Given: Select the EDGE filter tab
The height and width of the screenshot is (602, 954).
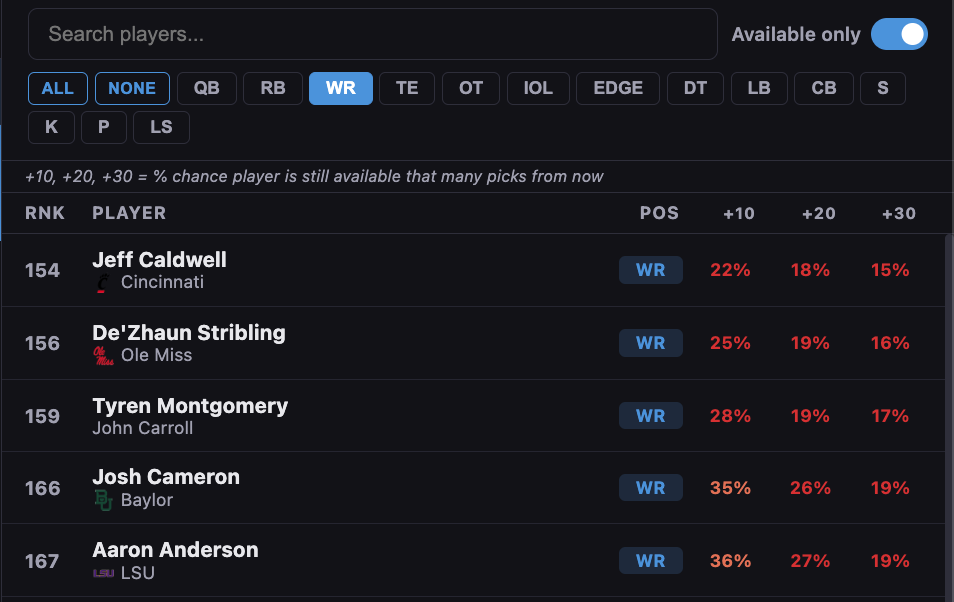Looking at the screenshot, I should point(617,88).
